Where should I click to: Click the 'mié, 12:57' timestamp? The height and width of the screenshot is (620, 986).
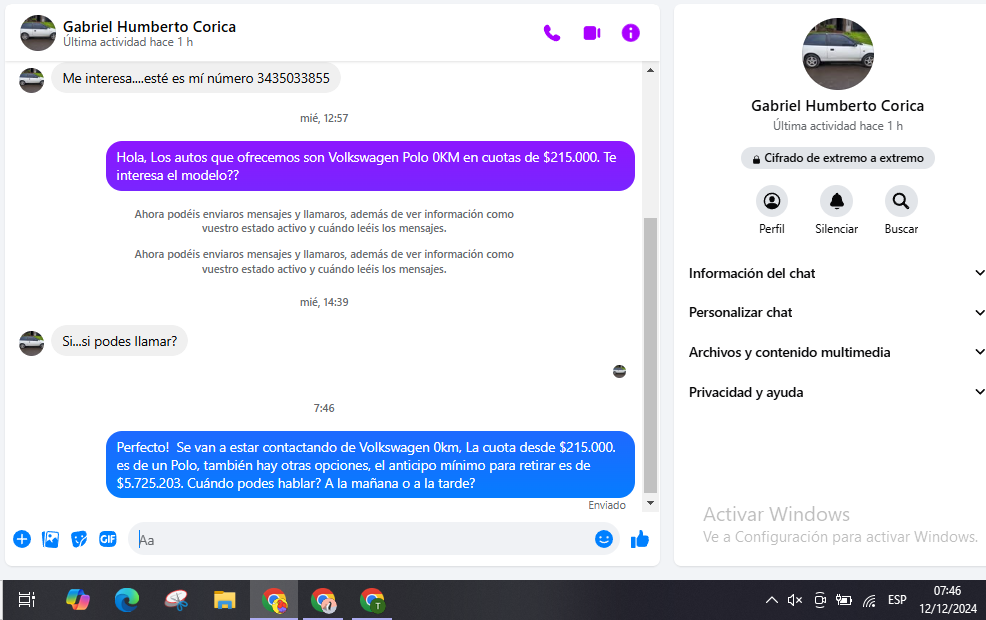click(x=324, y=118)
